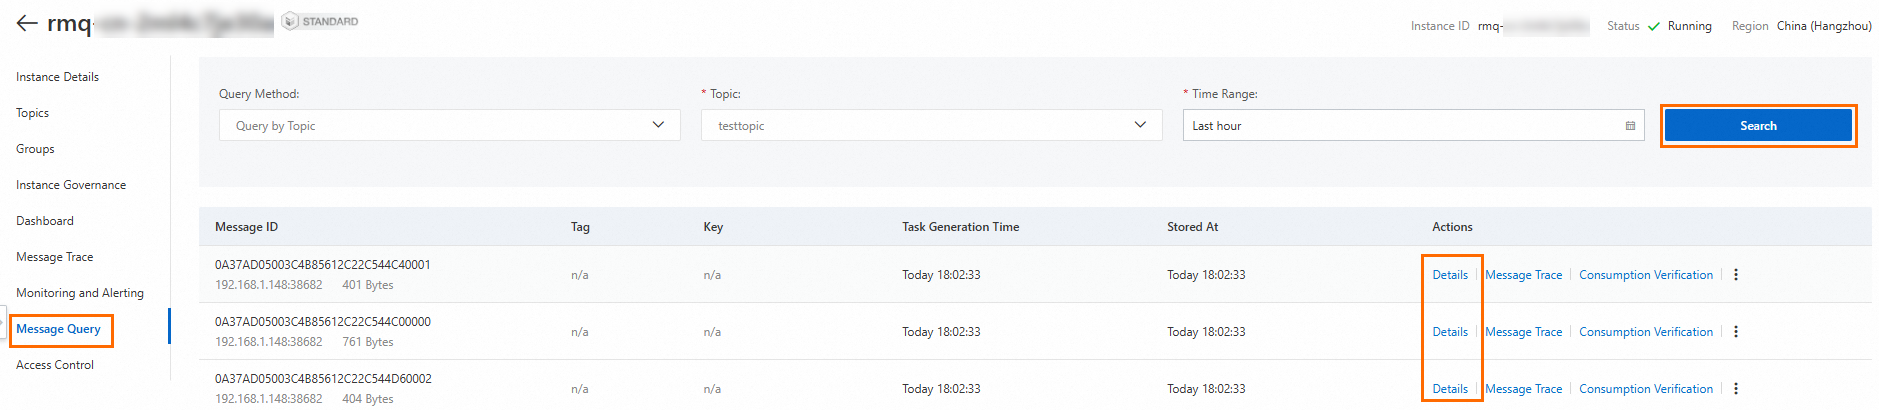
Task: Open Message Query in the sidebar
Action: coord(59,329)
